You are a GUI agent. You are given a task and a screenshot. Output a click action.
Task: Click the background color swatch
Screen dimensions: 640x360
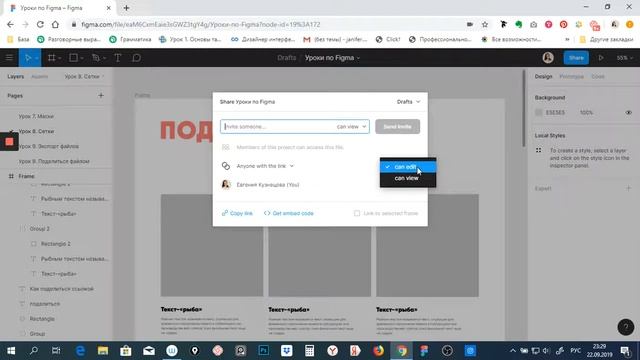pyautogui.click(x=538, y=112)
